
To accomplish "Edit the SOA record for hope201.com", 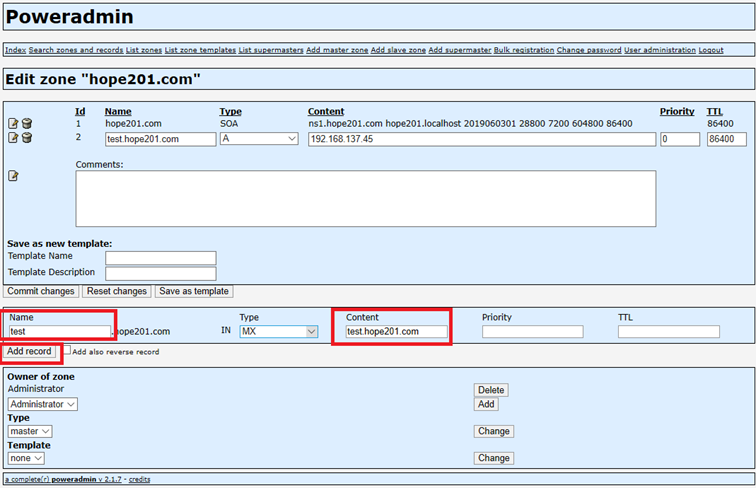I will 13,123.
